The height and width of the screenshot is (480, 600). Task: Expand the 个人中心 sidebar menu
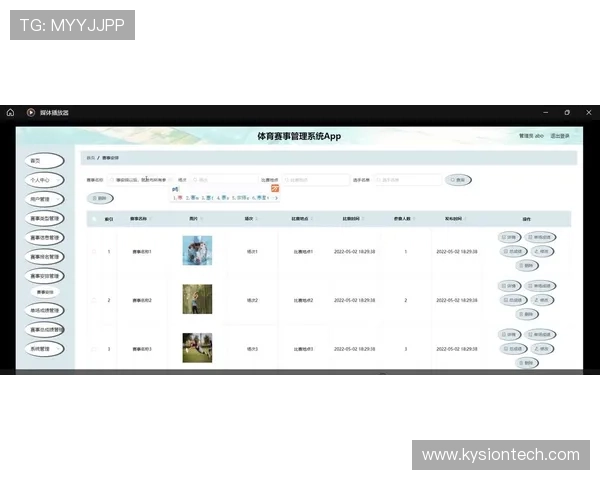coord(46,180)
